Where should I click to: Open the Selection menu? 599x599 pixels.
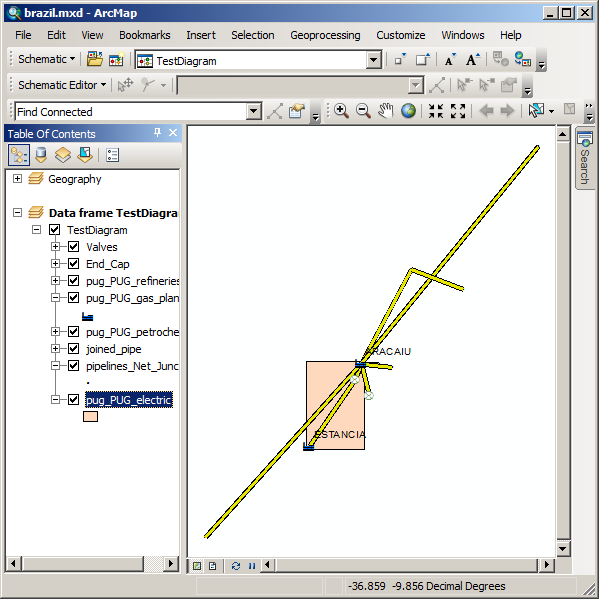tap(253, 35)
